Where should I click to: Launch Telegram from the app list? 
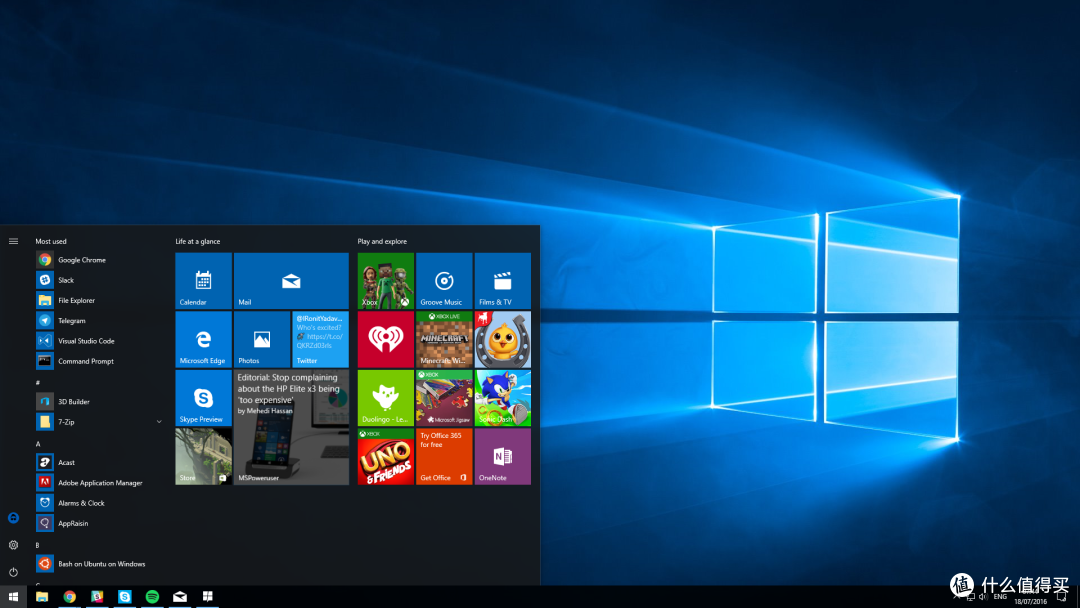pyautogui.click(x=100, y=320)
